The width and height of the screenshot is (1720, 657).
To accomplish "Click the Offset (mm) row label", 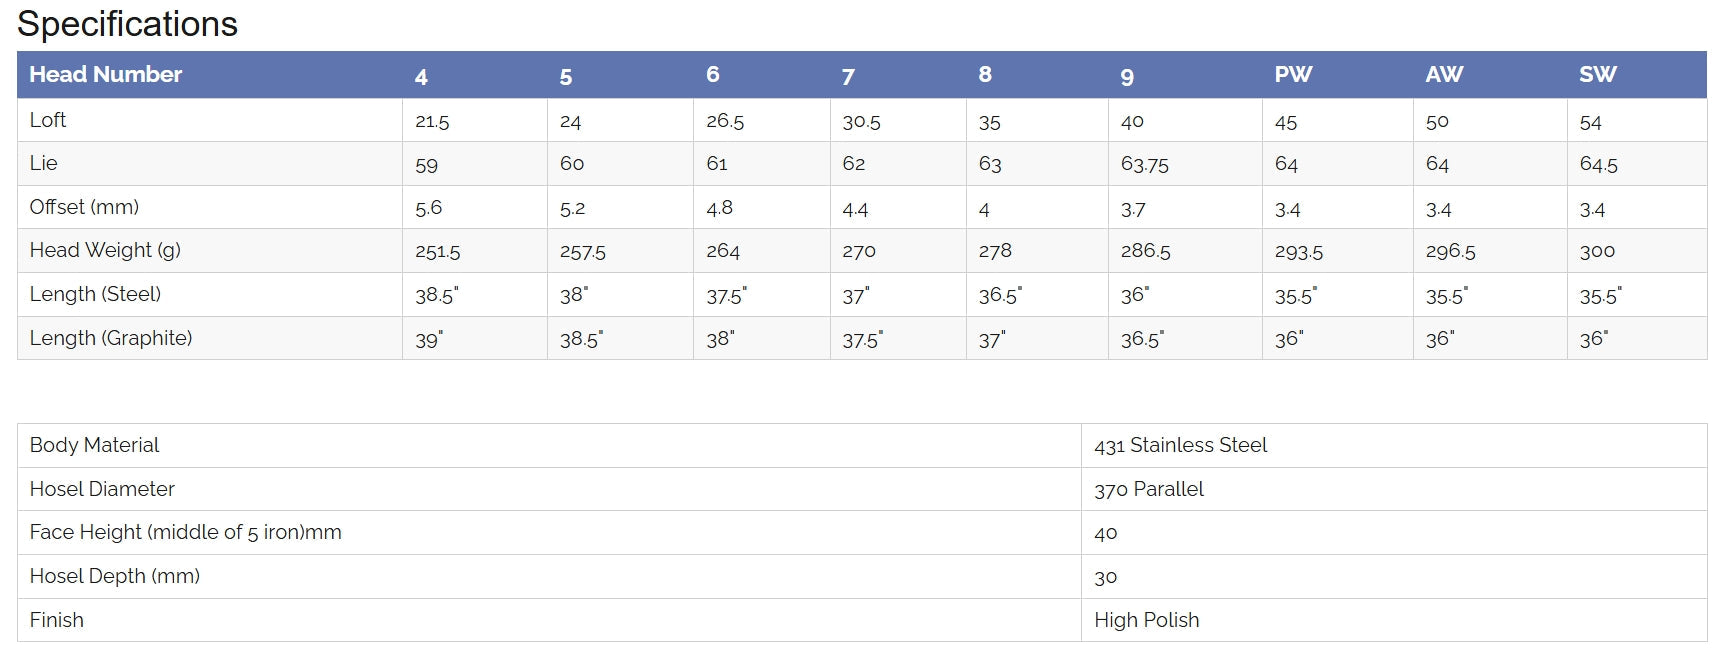I will click(x=84, y=207).
